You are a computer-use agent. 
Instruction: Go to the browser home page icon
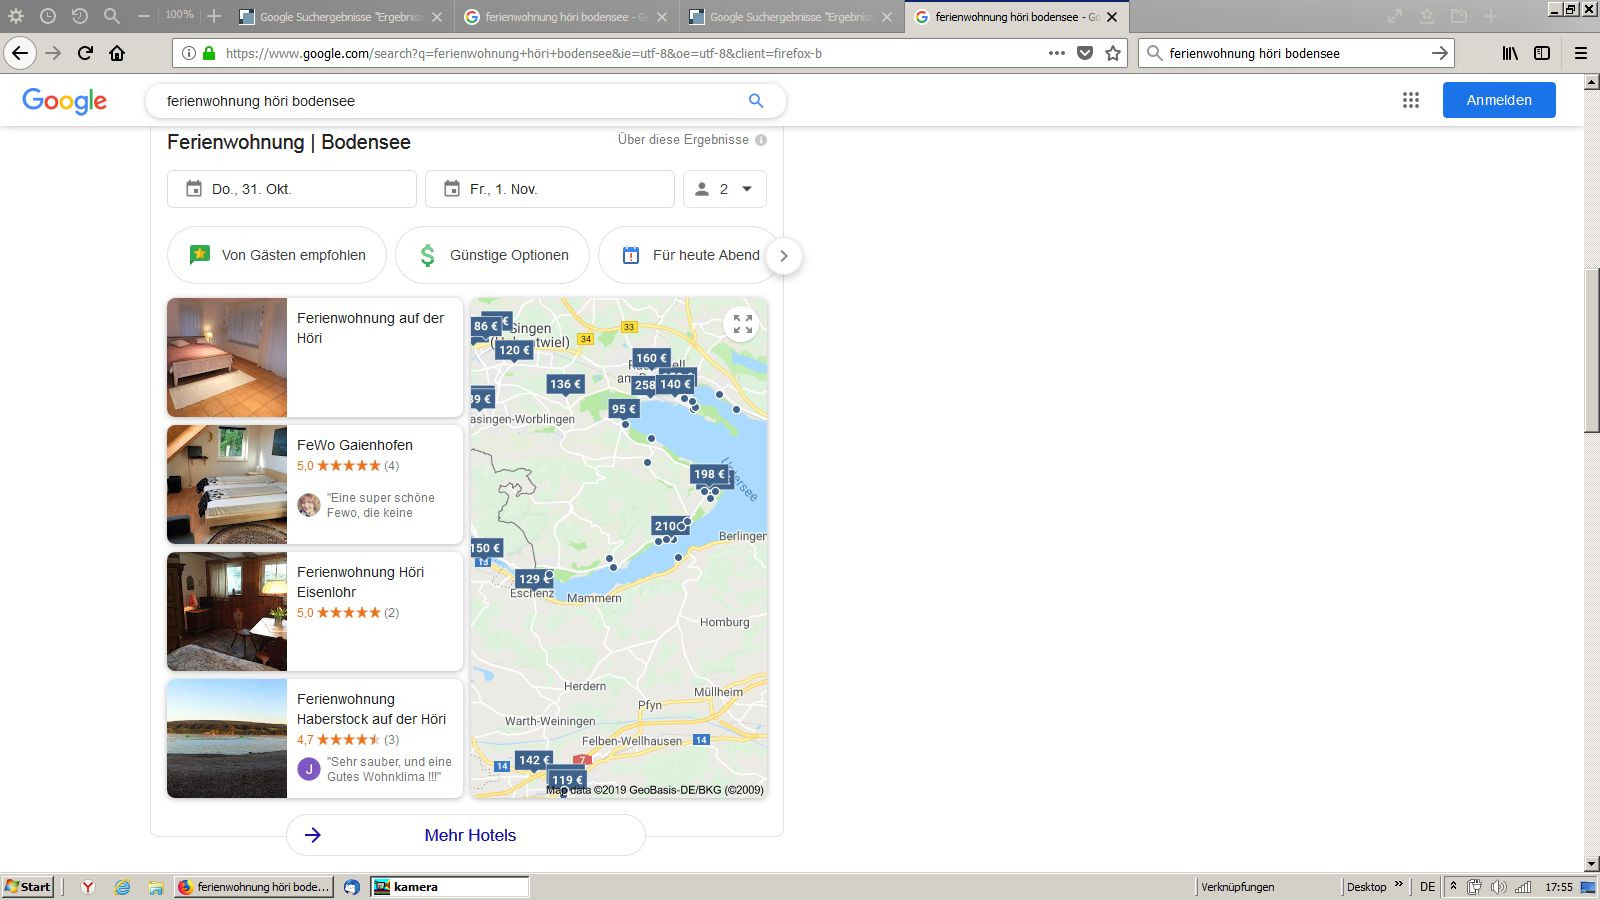click(x=117, y=53)
